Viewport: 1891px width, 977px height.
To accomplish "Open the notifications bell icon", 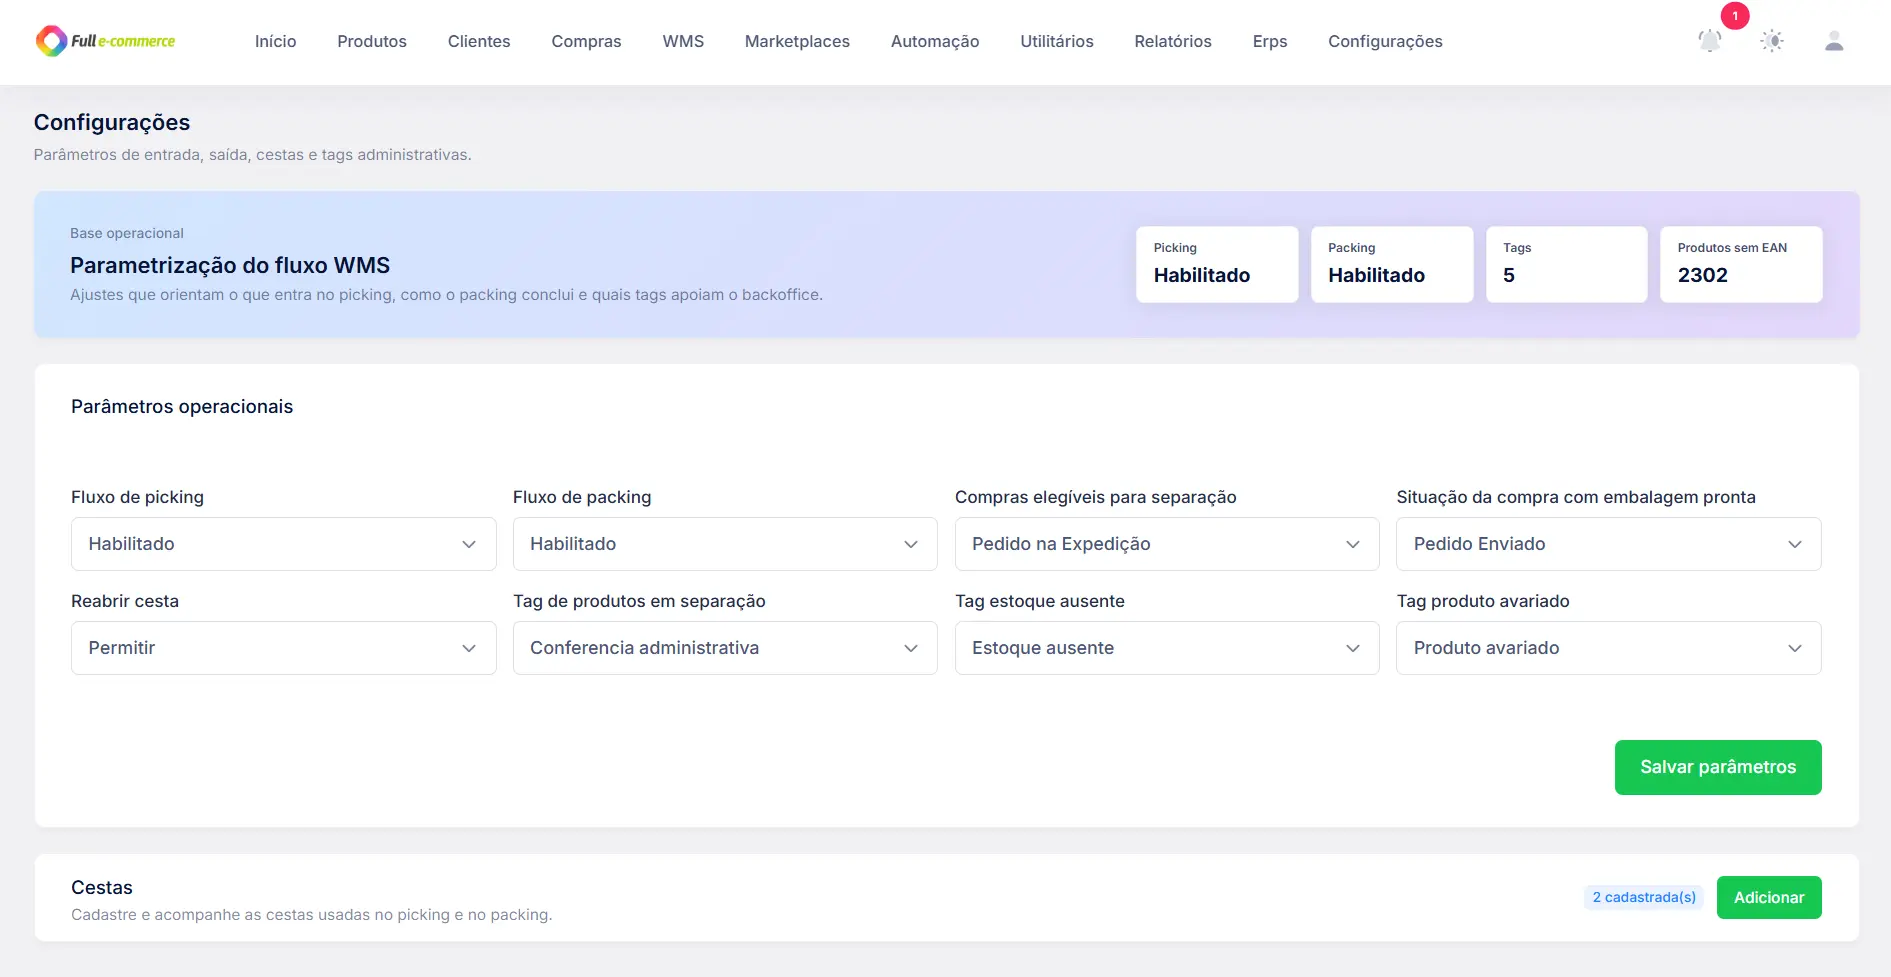I will click(x=1710, y=41).
